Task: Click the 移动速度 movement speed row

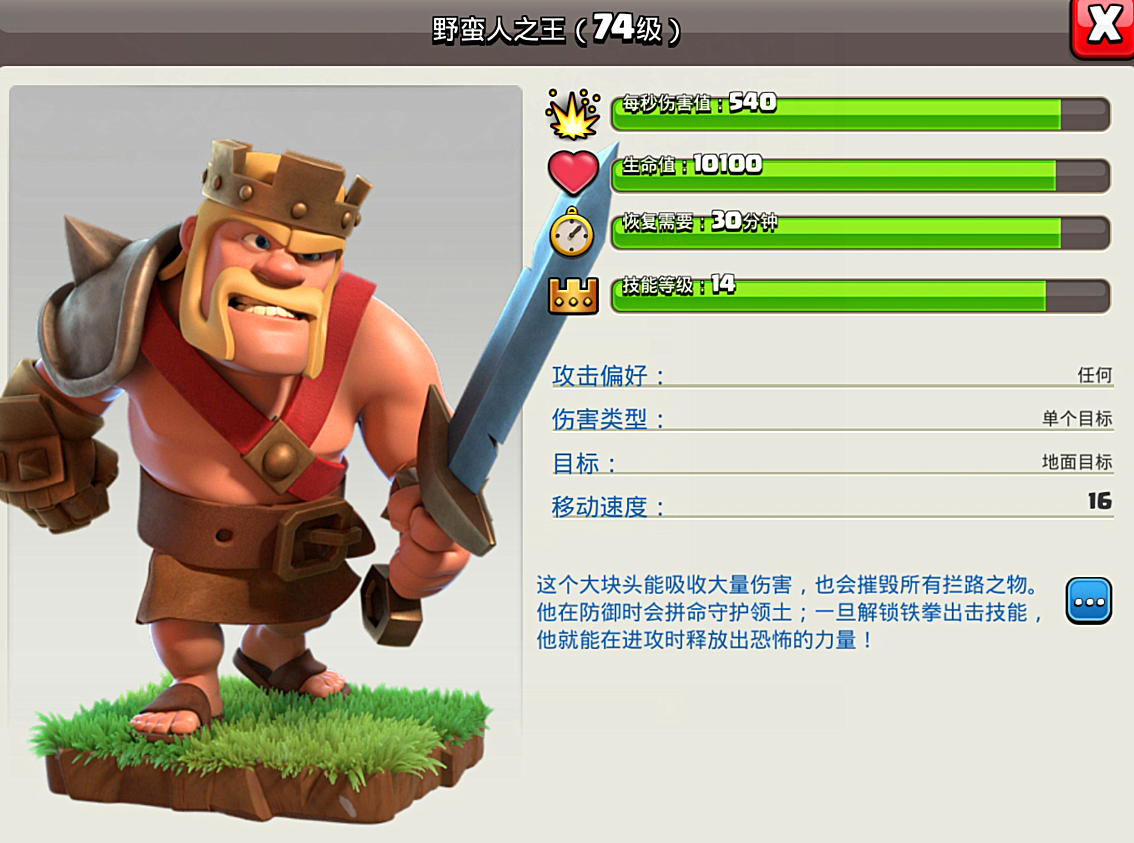Action: pyautogui.click(x=832, y=504)
